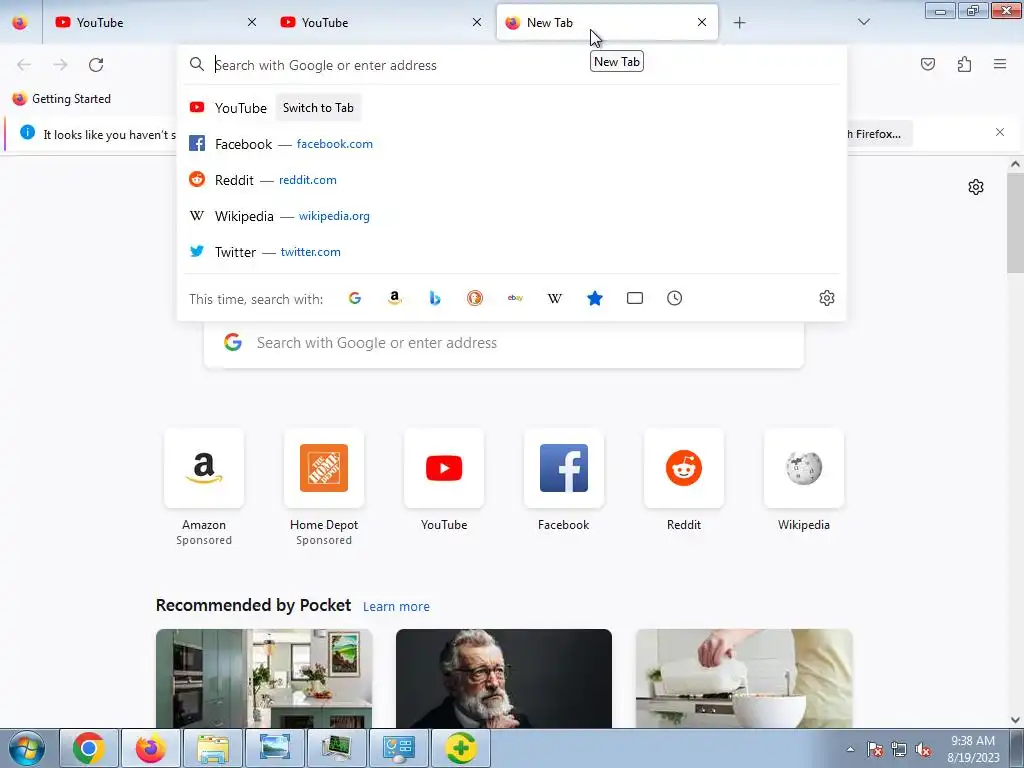
Task: Focus the page Google search box
Action: point(504,343)
